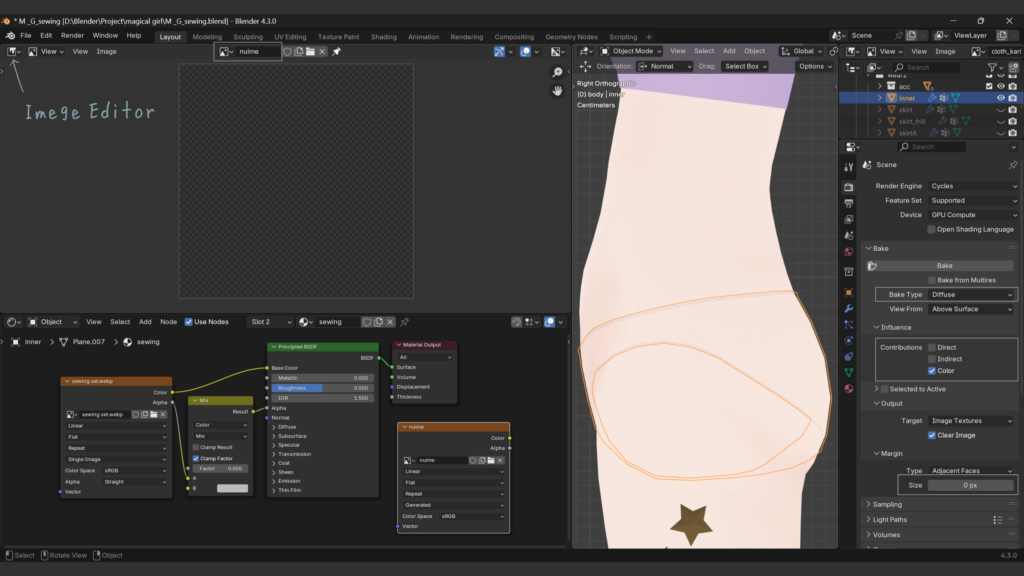Open the Render menu in top bar
The height and width of the screenshot is (576, 1024).
click(72, 35)
